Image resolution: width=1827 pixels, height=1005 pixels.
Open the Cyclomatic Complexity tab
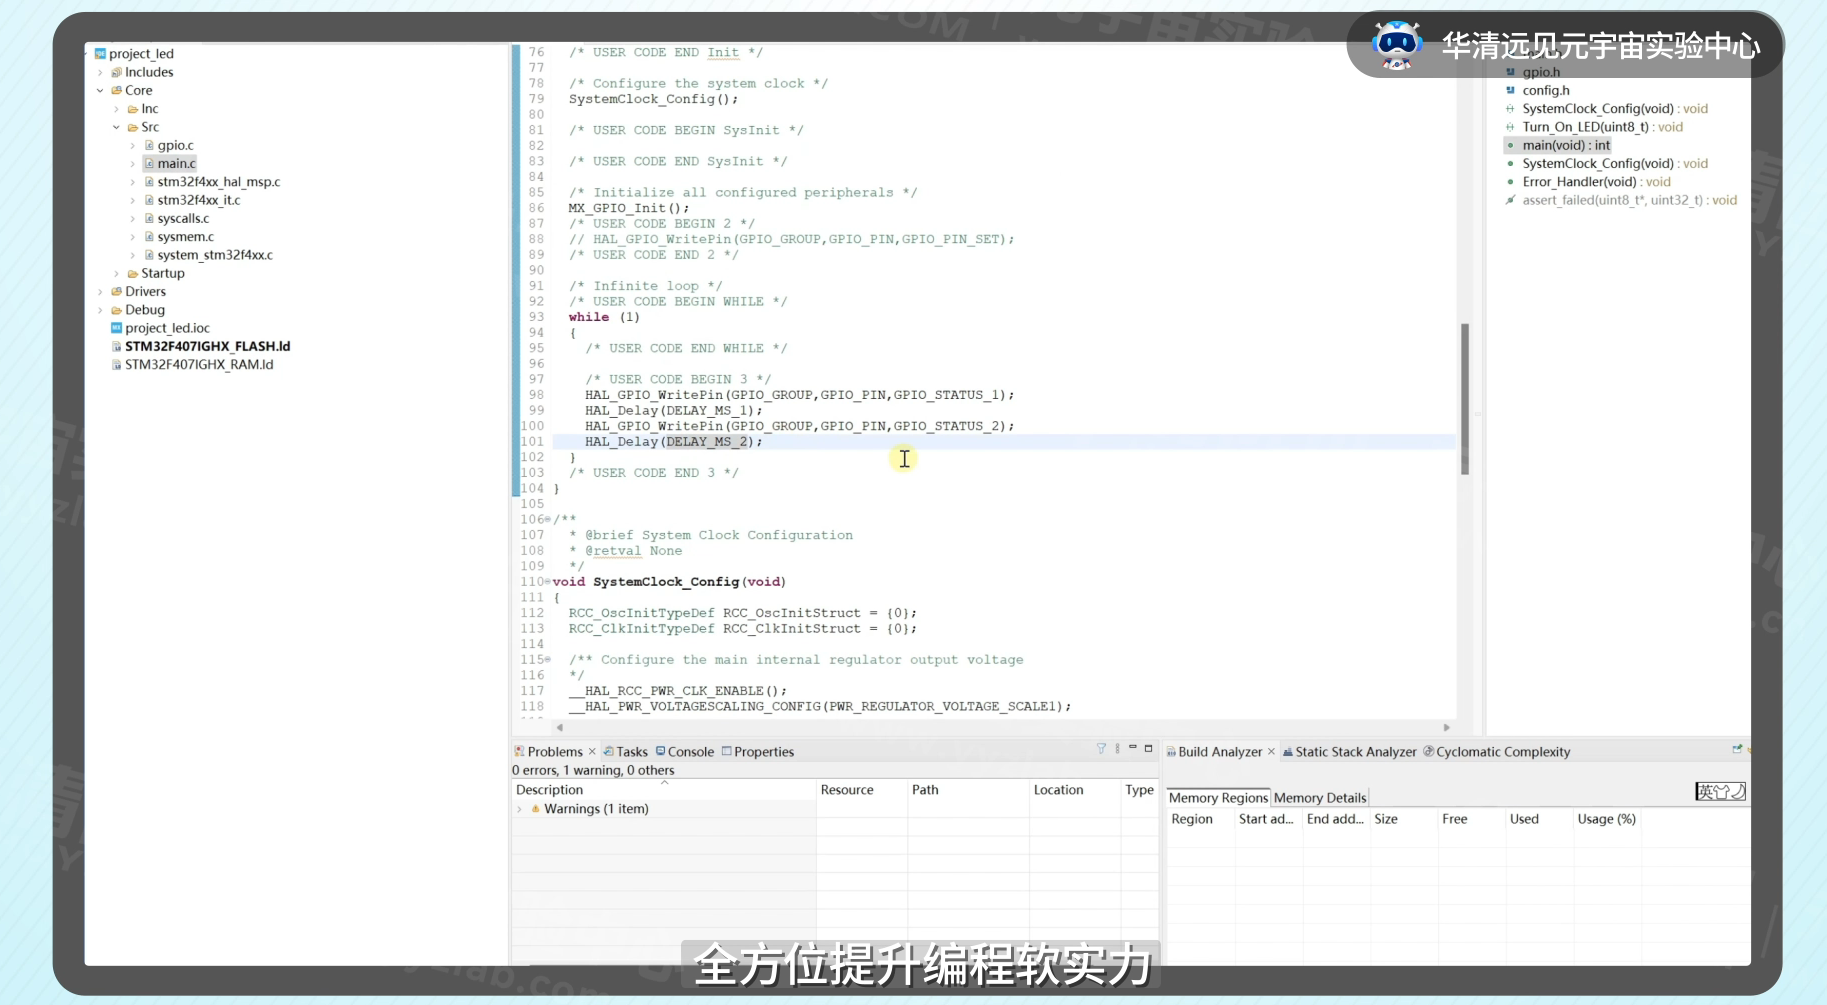(1497, 752)
